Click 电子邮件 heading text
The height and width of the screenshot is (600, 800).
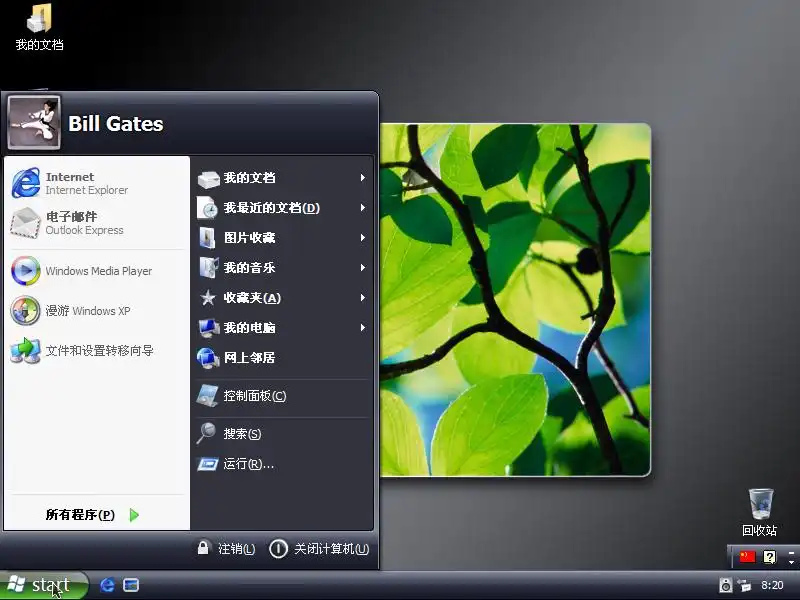[71, 216]
